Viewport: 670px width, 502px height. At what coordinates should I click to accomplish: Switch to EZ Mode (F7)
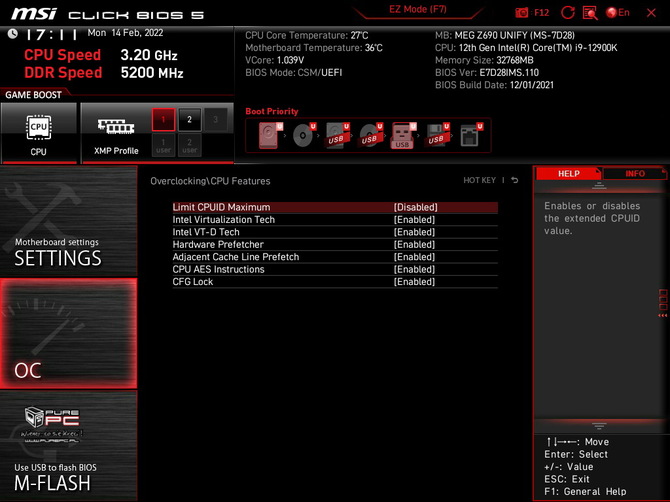(417, 9)
